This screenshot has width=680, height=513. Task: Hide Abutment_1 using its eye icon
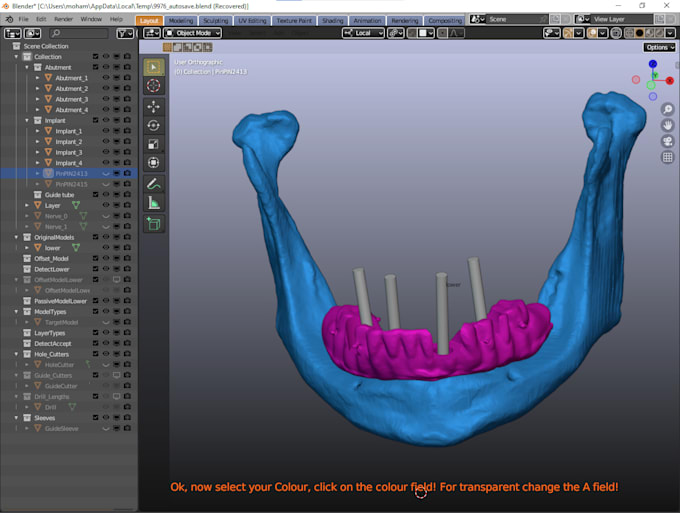tap(106, 78)
